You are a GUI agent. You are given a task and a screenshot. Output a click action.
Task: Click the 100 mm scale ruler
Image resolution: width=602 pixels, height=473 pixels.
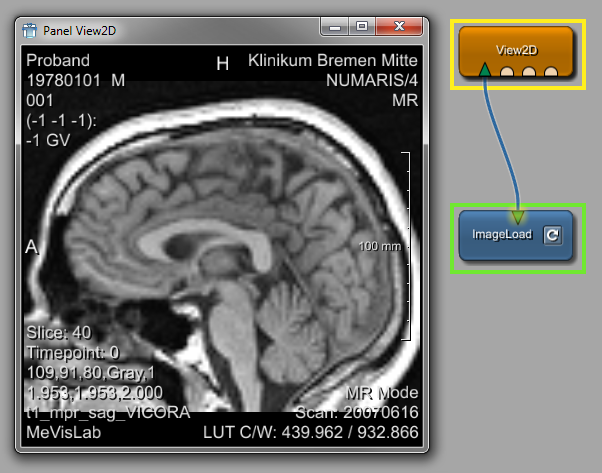click(407, 246)
